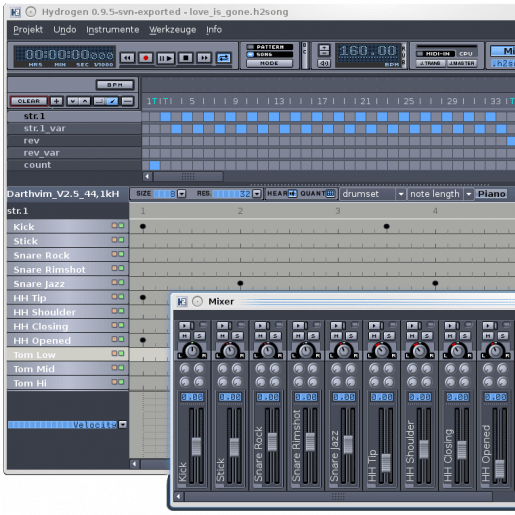The width and height of the screenshot is (515, 515).
Task: Solo the HH Closing mixer channel
Action: coord(465,336)
